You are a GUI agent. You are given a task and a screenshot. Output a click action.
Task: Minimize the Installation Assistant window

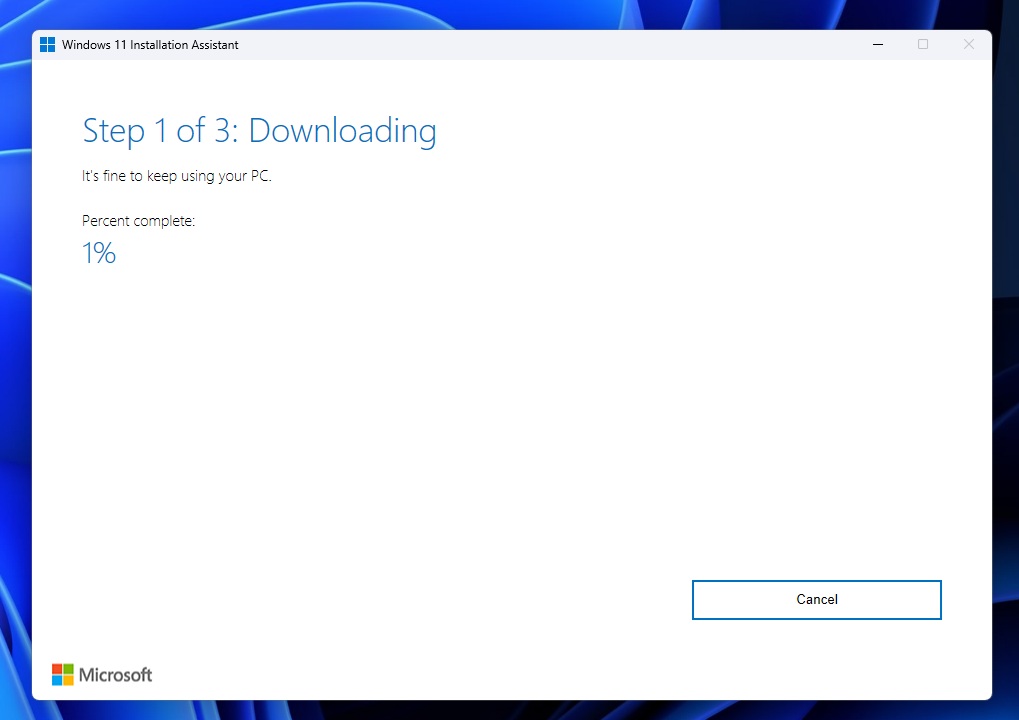pos(877,44)
